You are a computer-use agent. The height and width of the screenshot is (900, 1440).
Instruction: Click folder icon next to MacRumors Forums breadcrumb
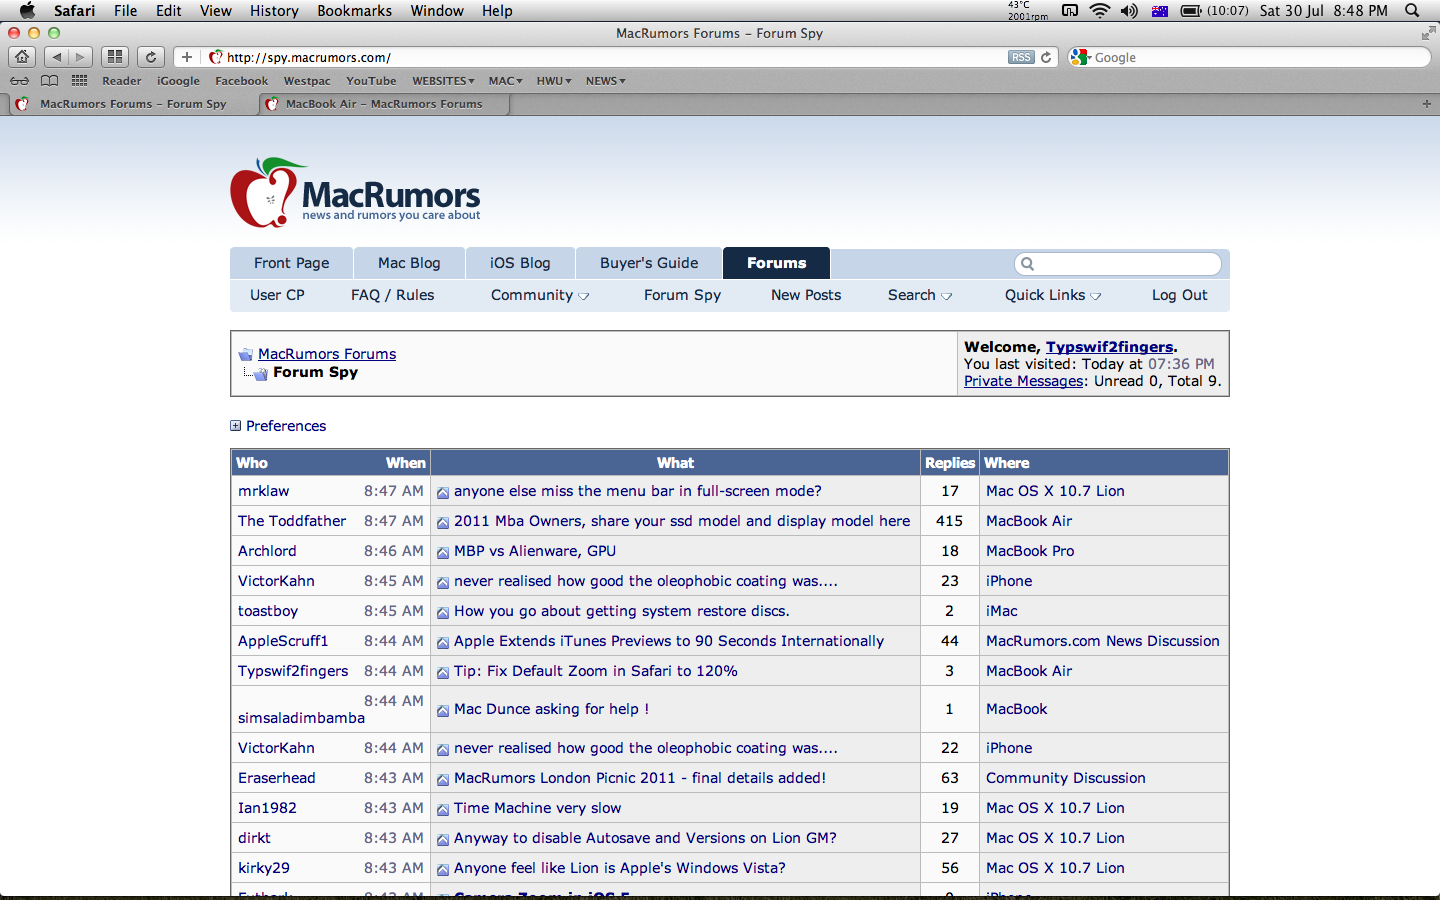246,354
